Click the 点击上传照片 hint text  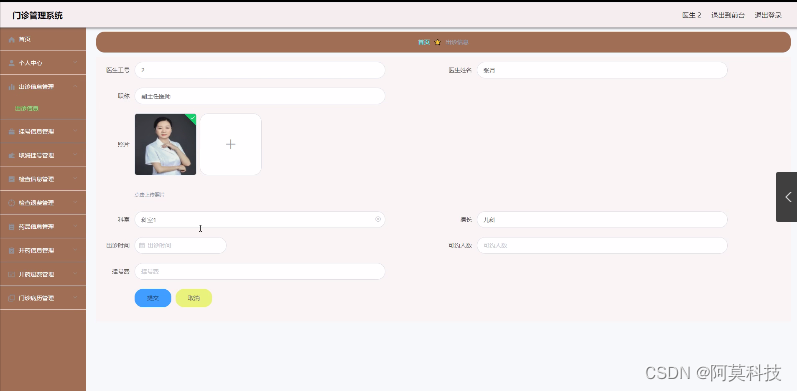pos(149,195)
